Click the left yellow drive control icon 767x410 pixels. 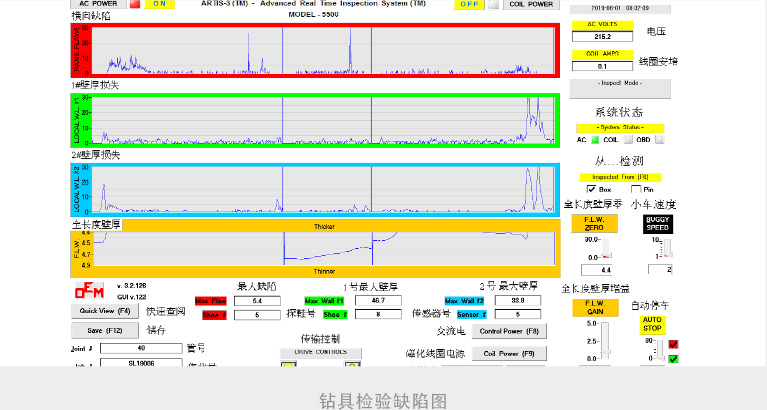coord(288,363)
